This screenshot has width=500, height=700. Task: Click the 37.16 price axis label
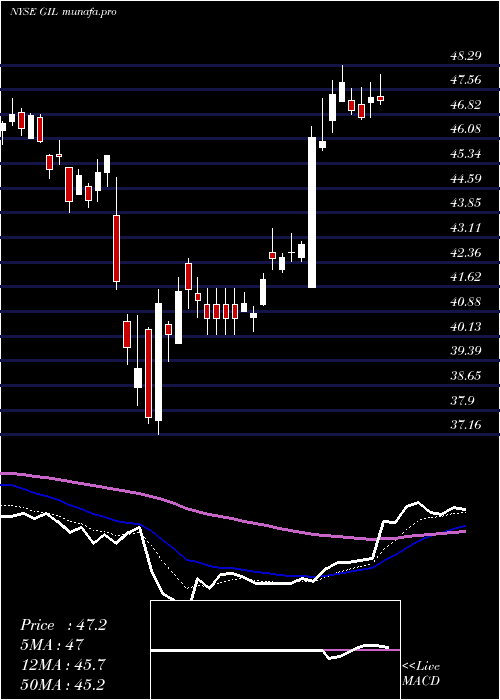466,425
